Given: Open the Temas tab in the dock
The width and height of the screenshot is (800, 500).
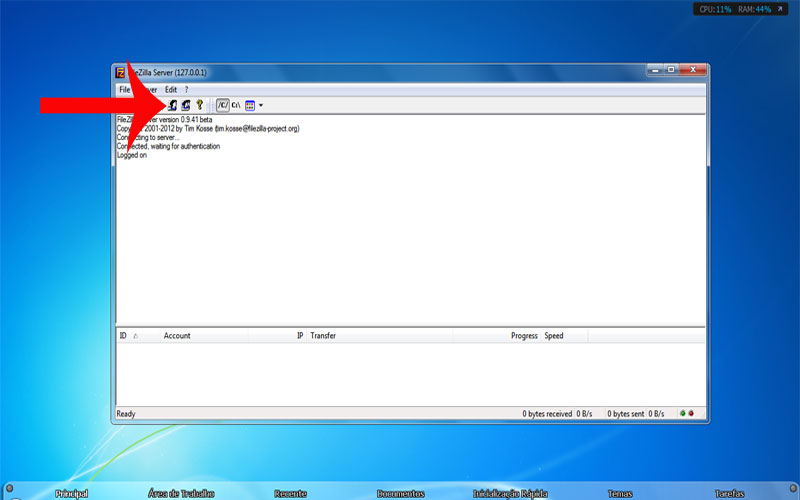Looking at the screenshot, I should point(620,493).
